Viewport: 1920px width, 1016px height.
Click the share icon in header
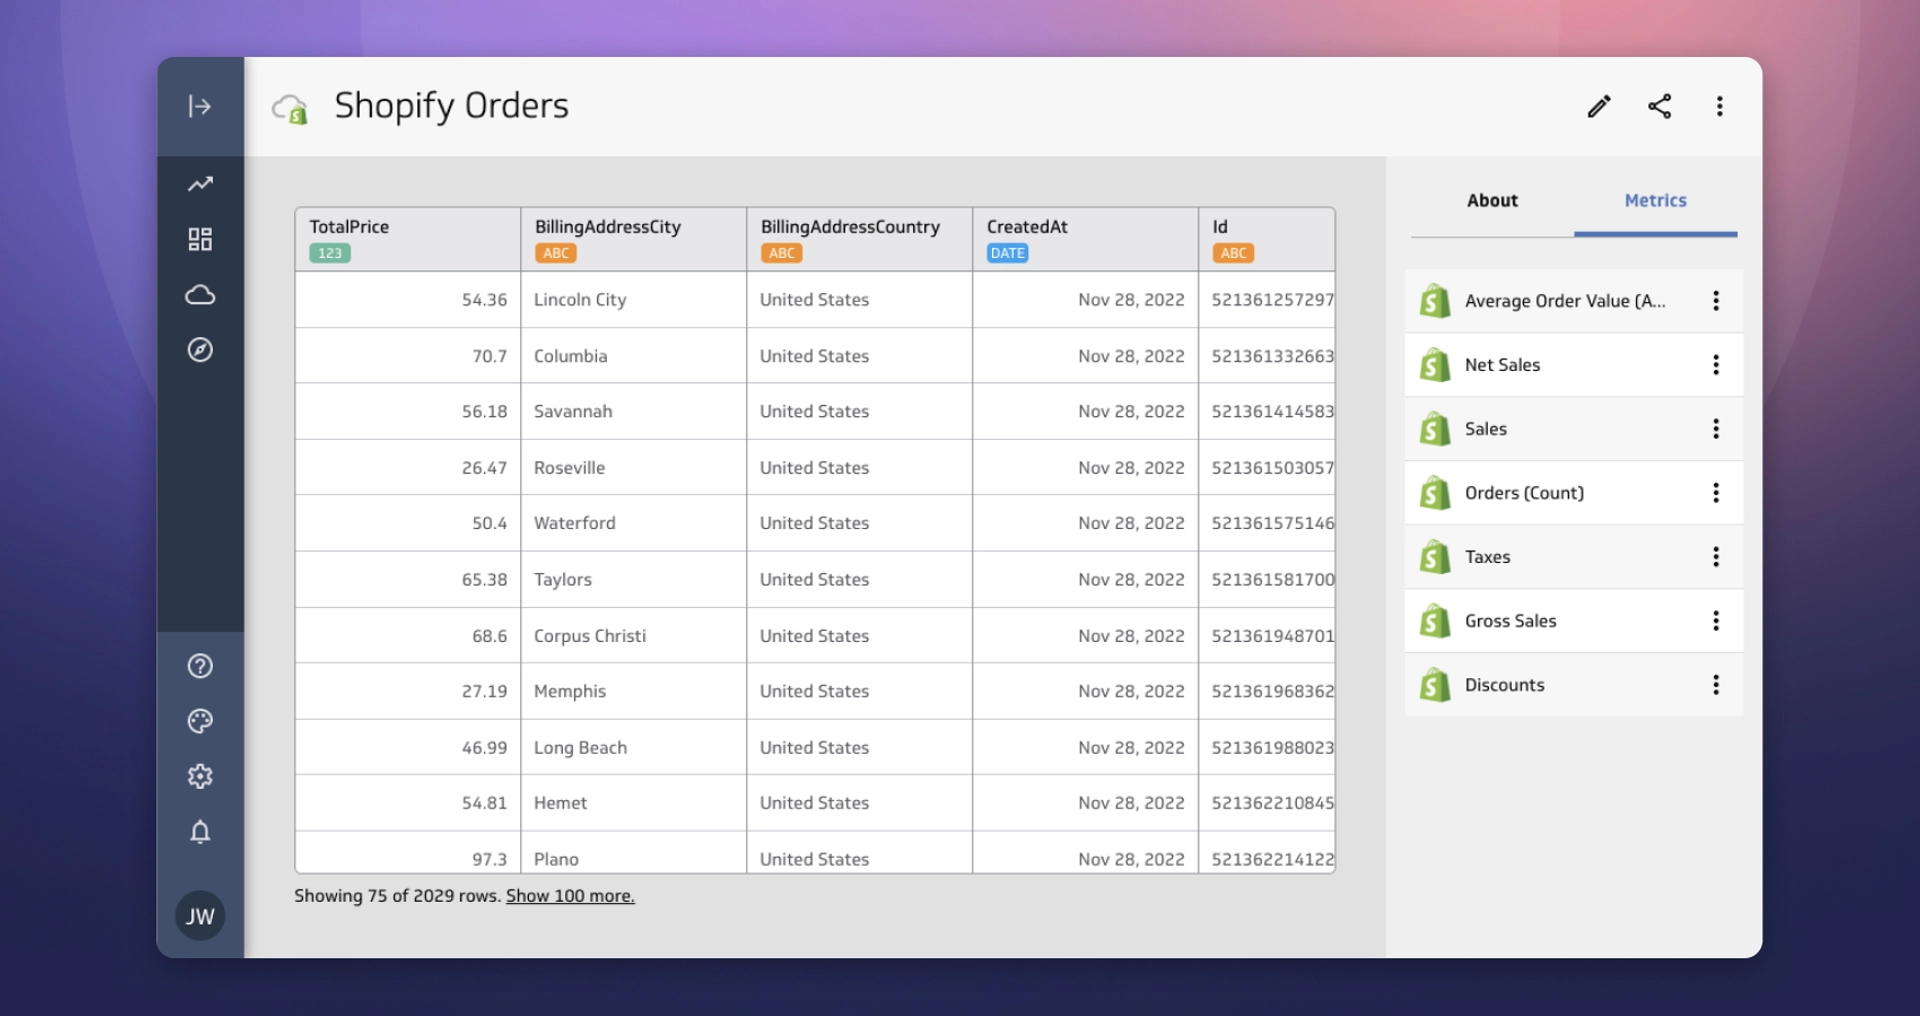(x=1660, y=106)
